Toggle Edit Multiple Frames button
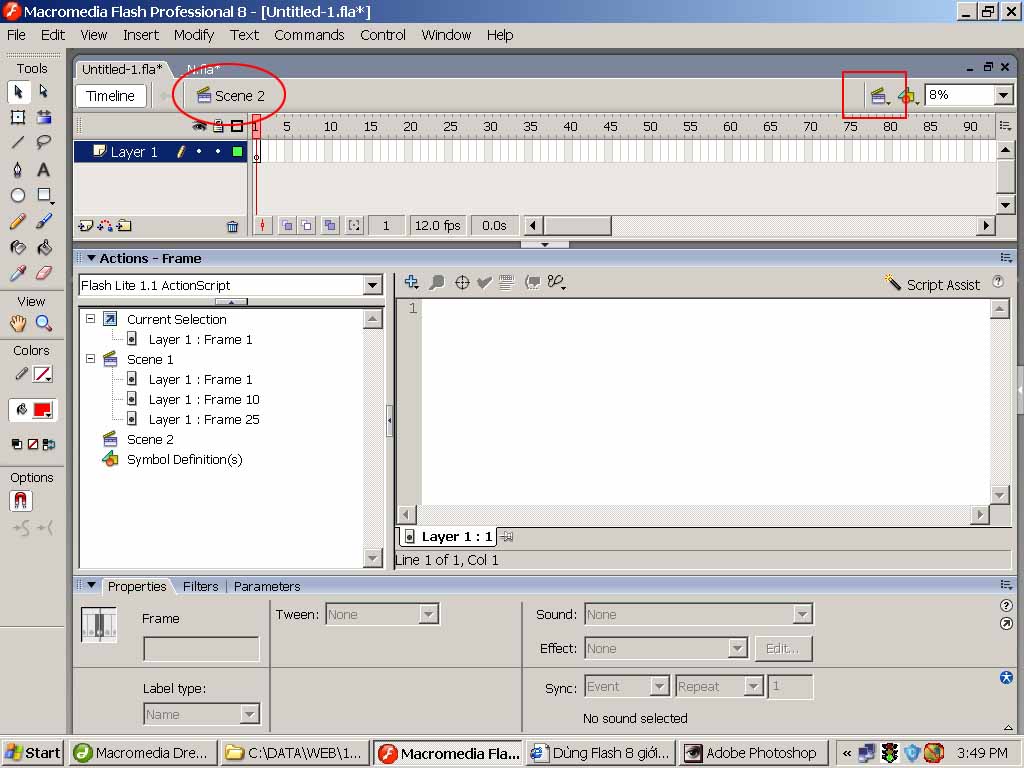Screen dimensions: 1024x768 click(x=330, y=226)
